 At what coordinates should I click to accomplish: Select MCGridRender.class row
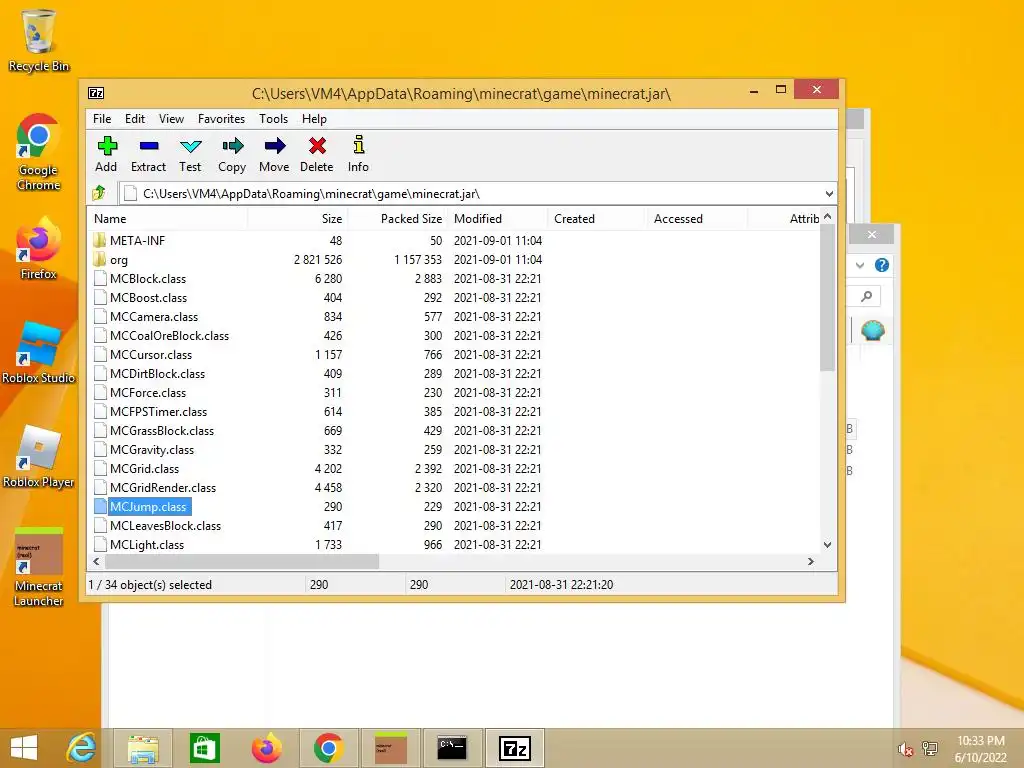[x=454, y=488]
